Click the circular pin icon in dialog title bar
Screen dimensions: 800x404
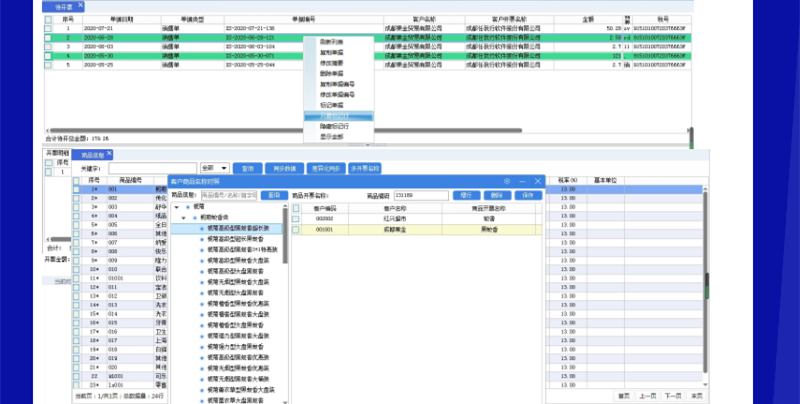507,181
